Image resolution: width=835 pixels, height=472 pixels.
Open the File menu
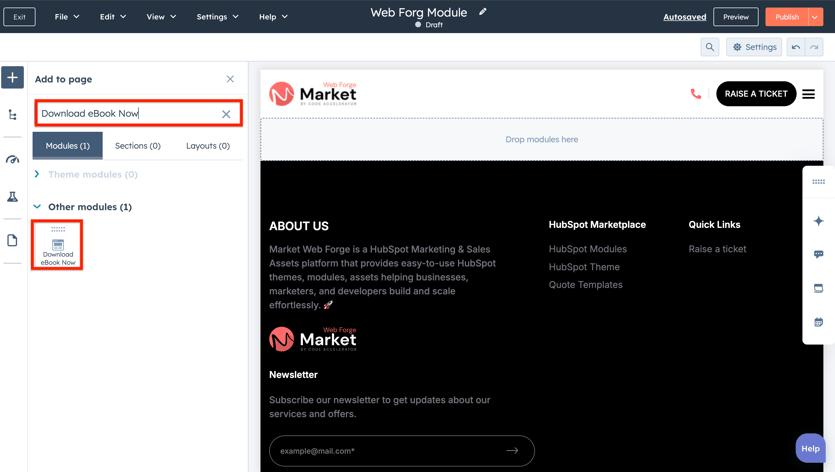pos(66,17)
